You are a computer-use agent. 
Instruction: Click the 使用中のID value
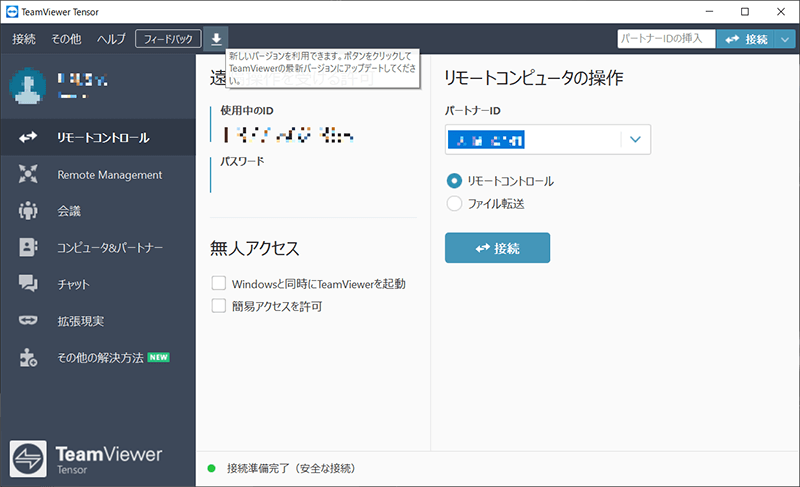pyautogui.click(x=288, y=135)
